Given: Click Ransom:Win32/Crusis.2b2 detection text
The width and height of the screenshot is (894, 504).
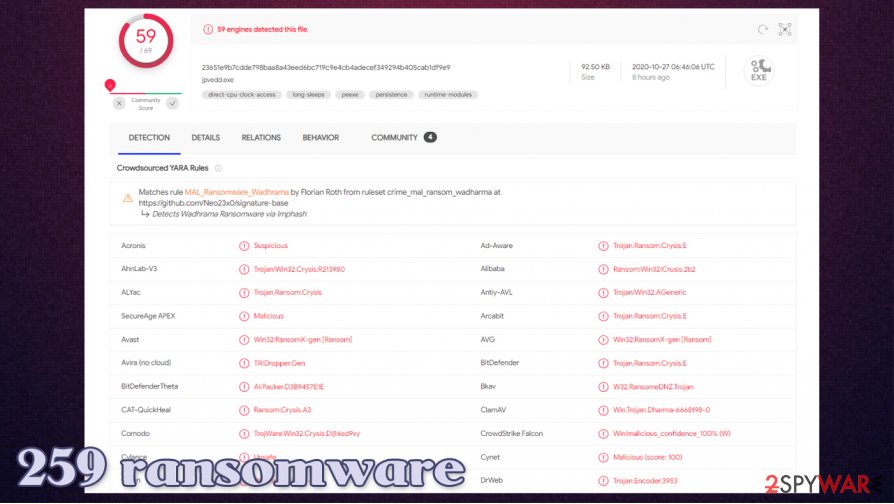Looking at the screenshot, I should (x=654, y=269).
